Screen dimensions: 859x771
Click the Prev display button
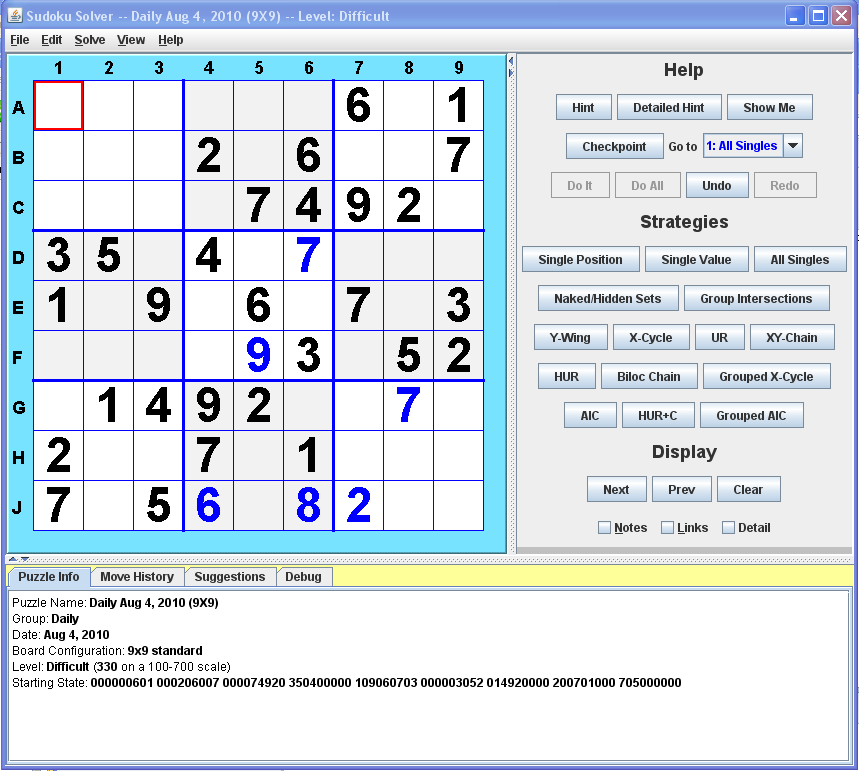coord(682,489)
